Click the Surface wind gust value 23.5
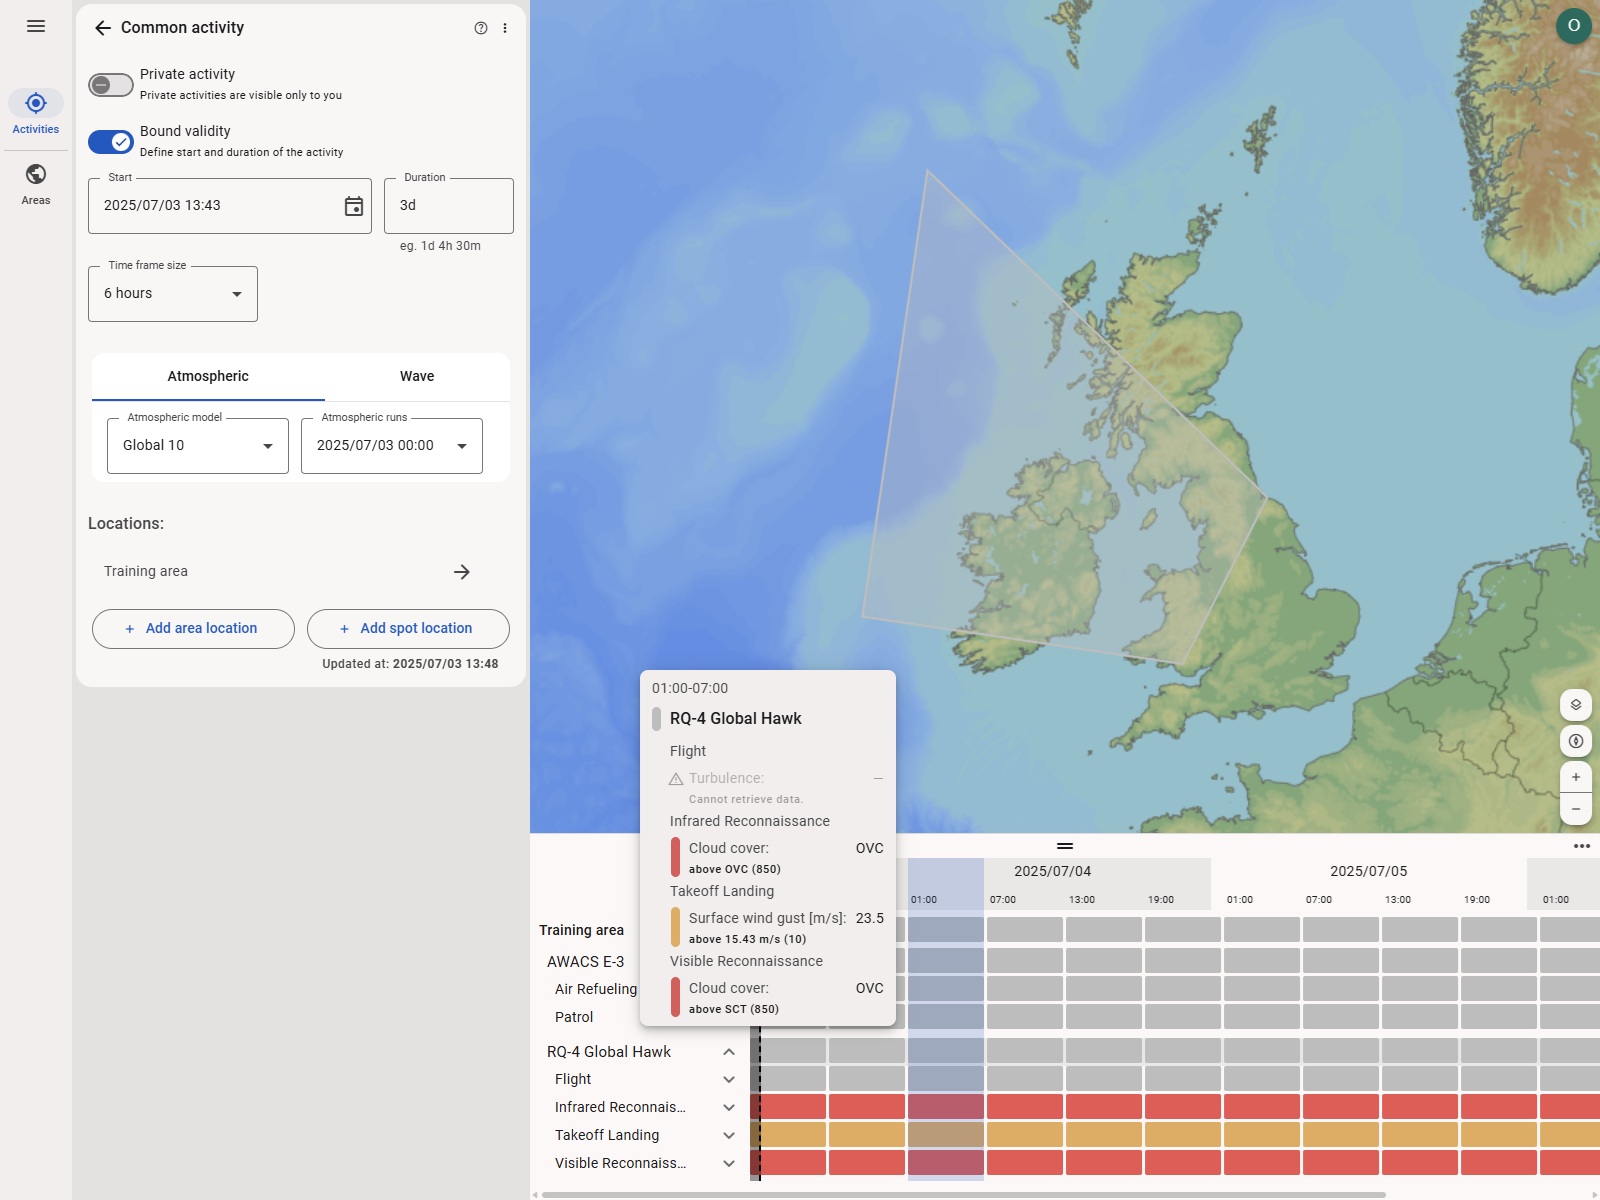This screenshot has width=1600, height=1200. tap(869, 919)
